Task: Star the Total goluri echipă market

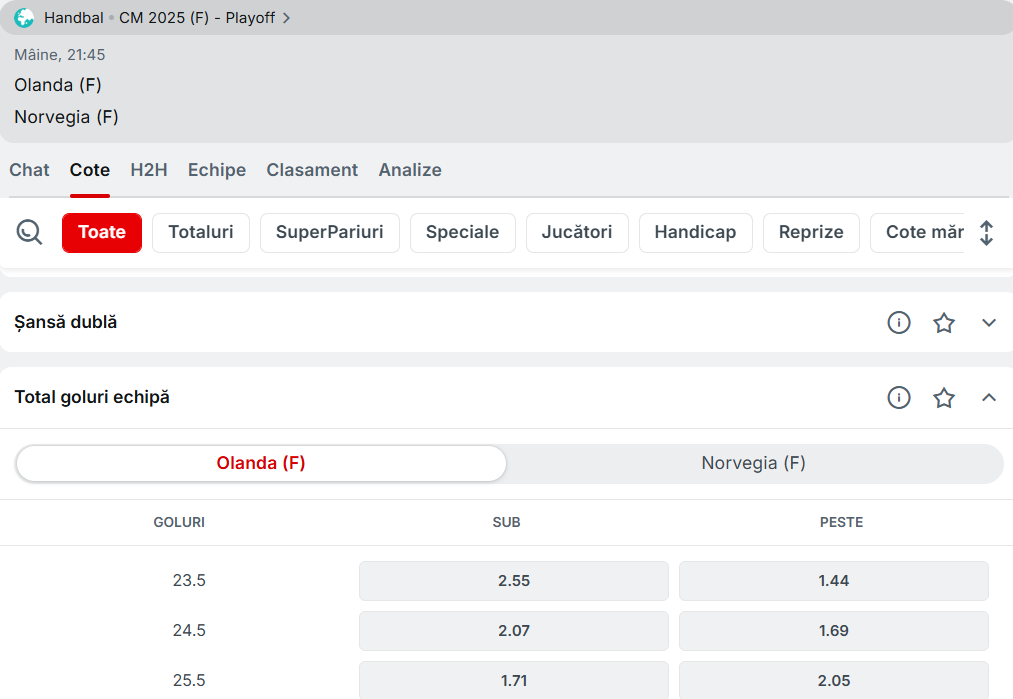Action: 944,398
